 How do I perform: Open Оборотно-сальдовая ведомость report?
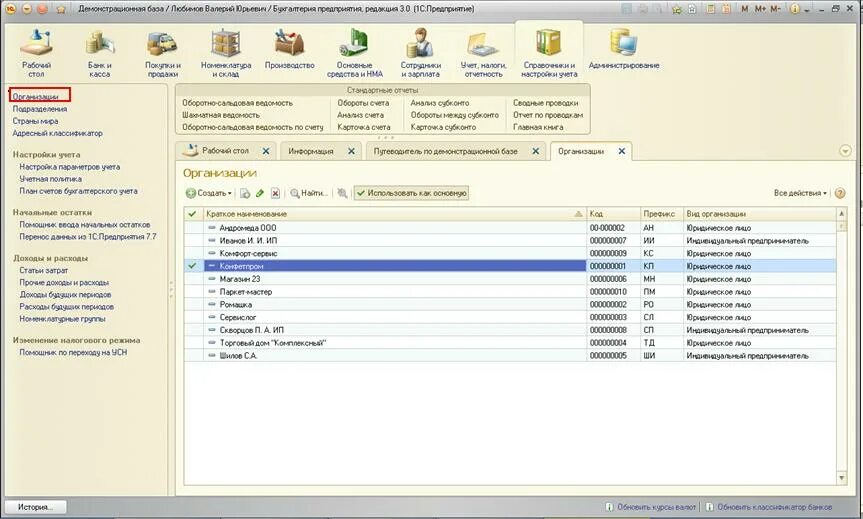237,103
